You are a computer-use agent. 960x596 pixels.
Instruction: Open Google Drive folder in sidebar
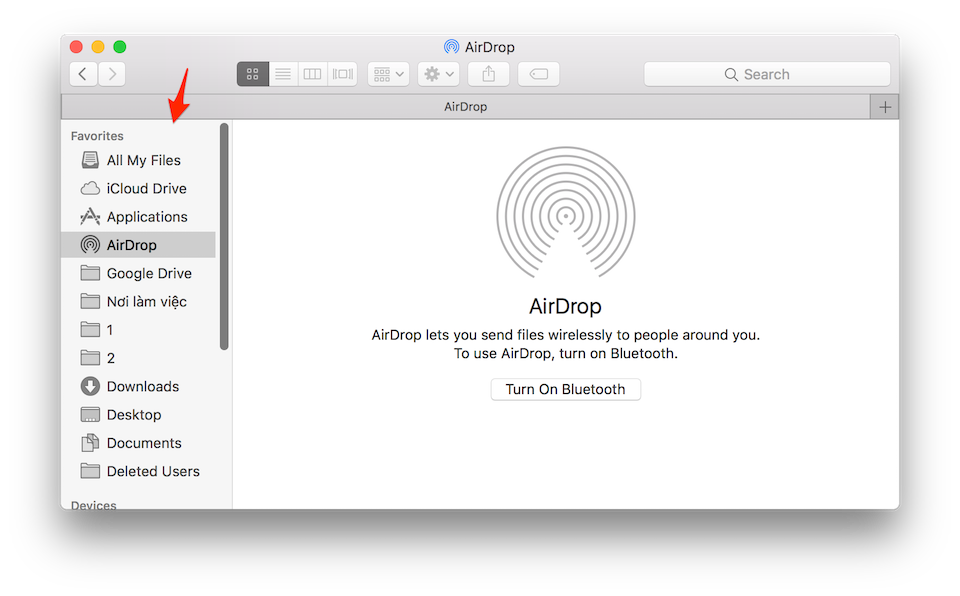(x=149, y=273)
